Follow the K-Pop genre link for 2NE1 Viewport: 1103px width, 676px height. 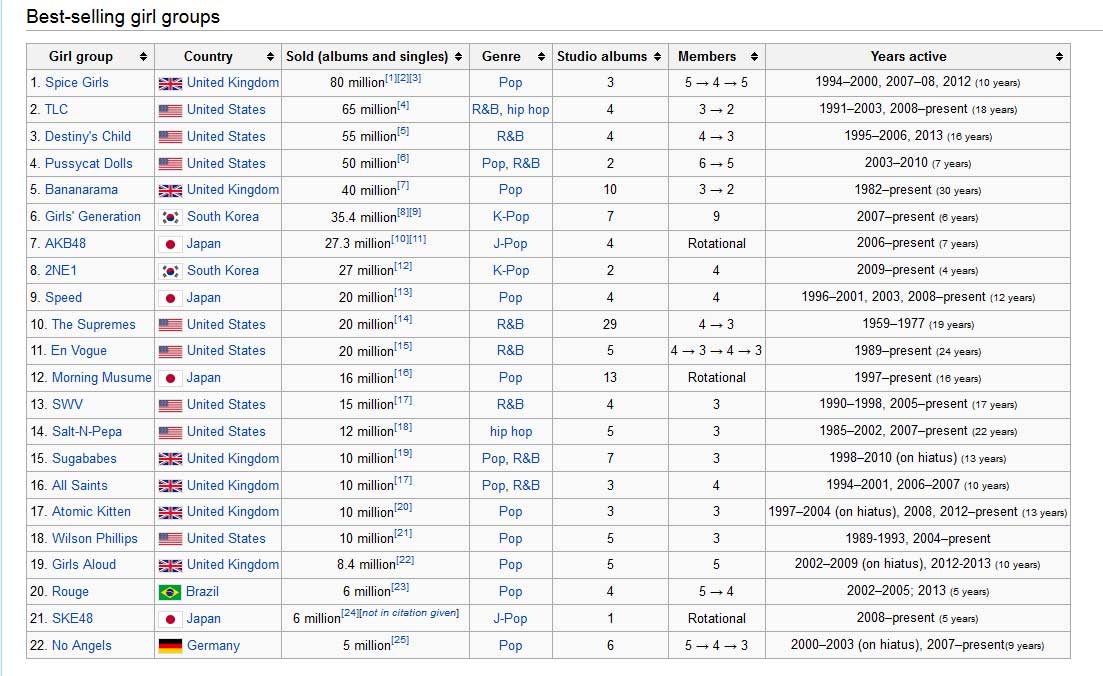(x=511, y=270)
